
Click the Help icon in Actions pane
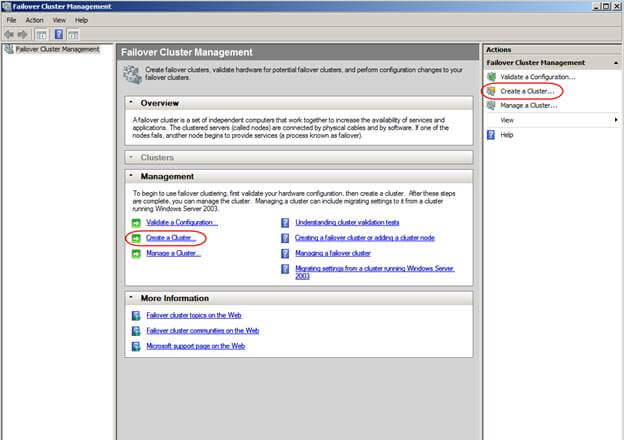click(x=491, y=135)
